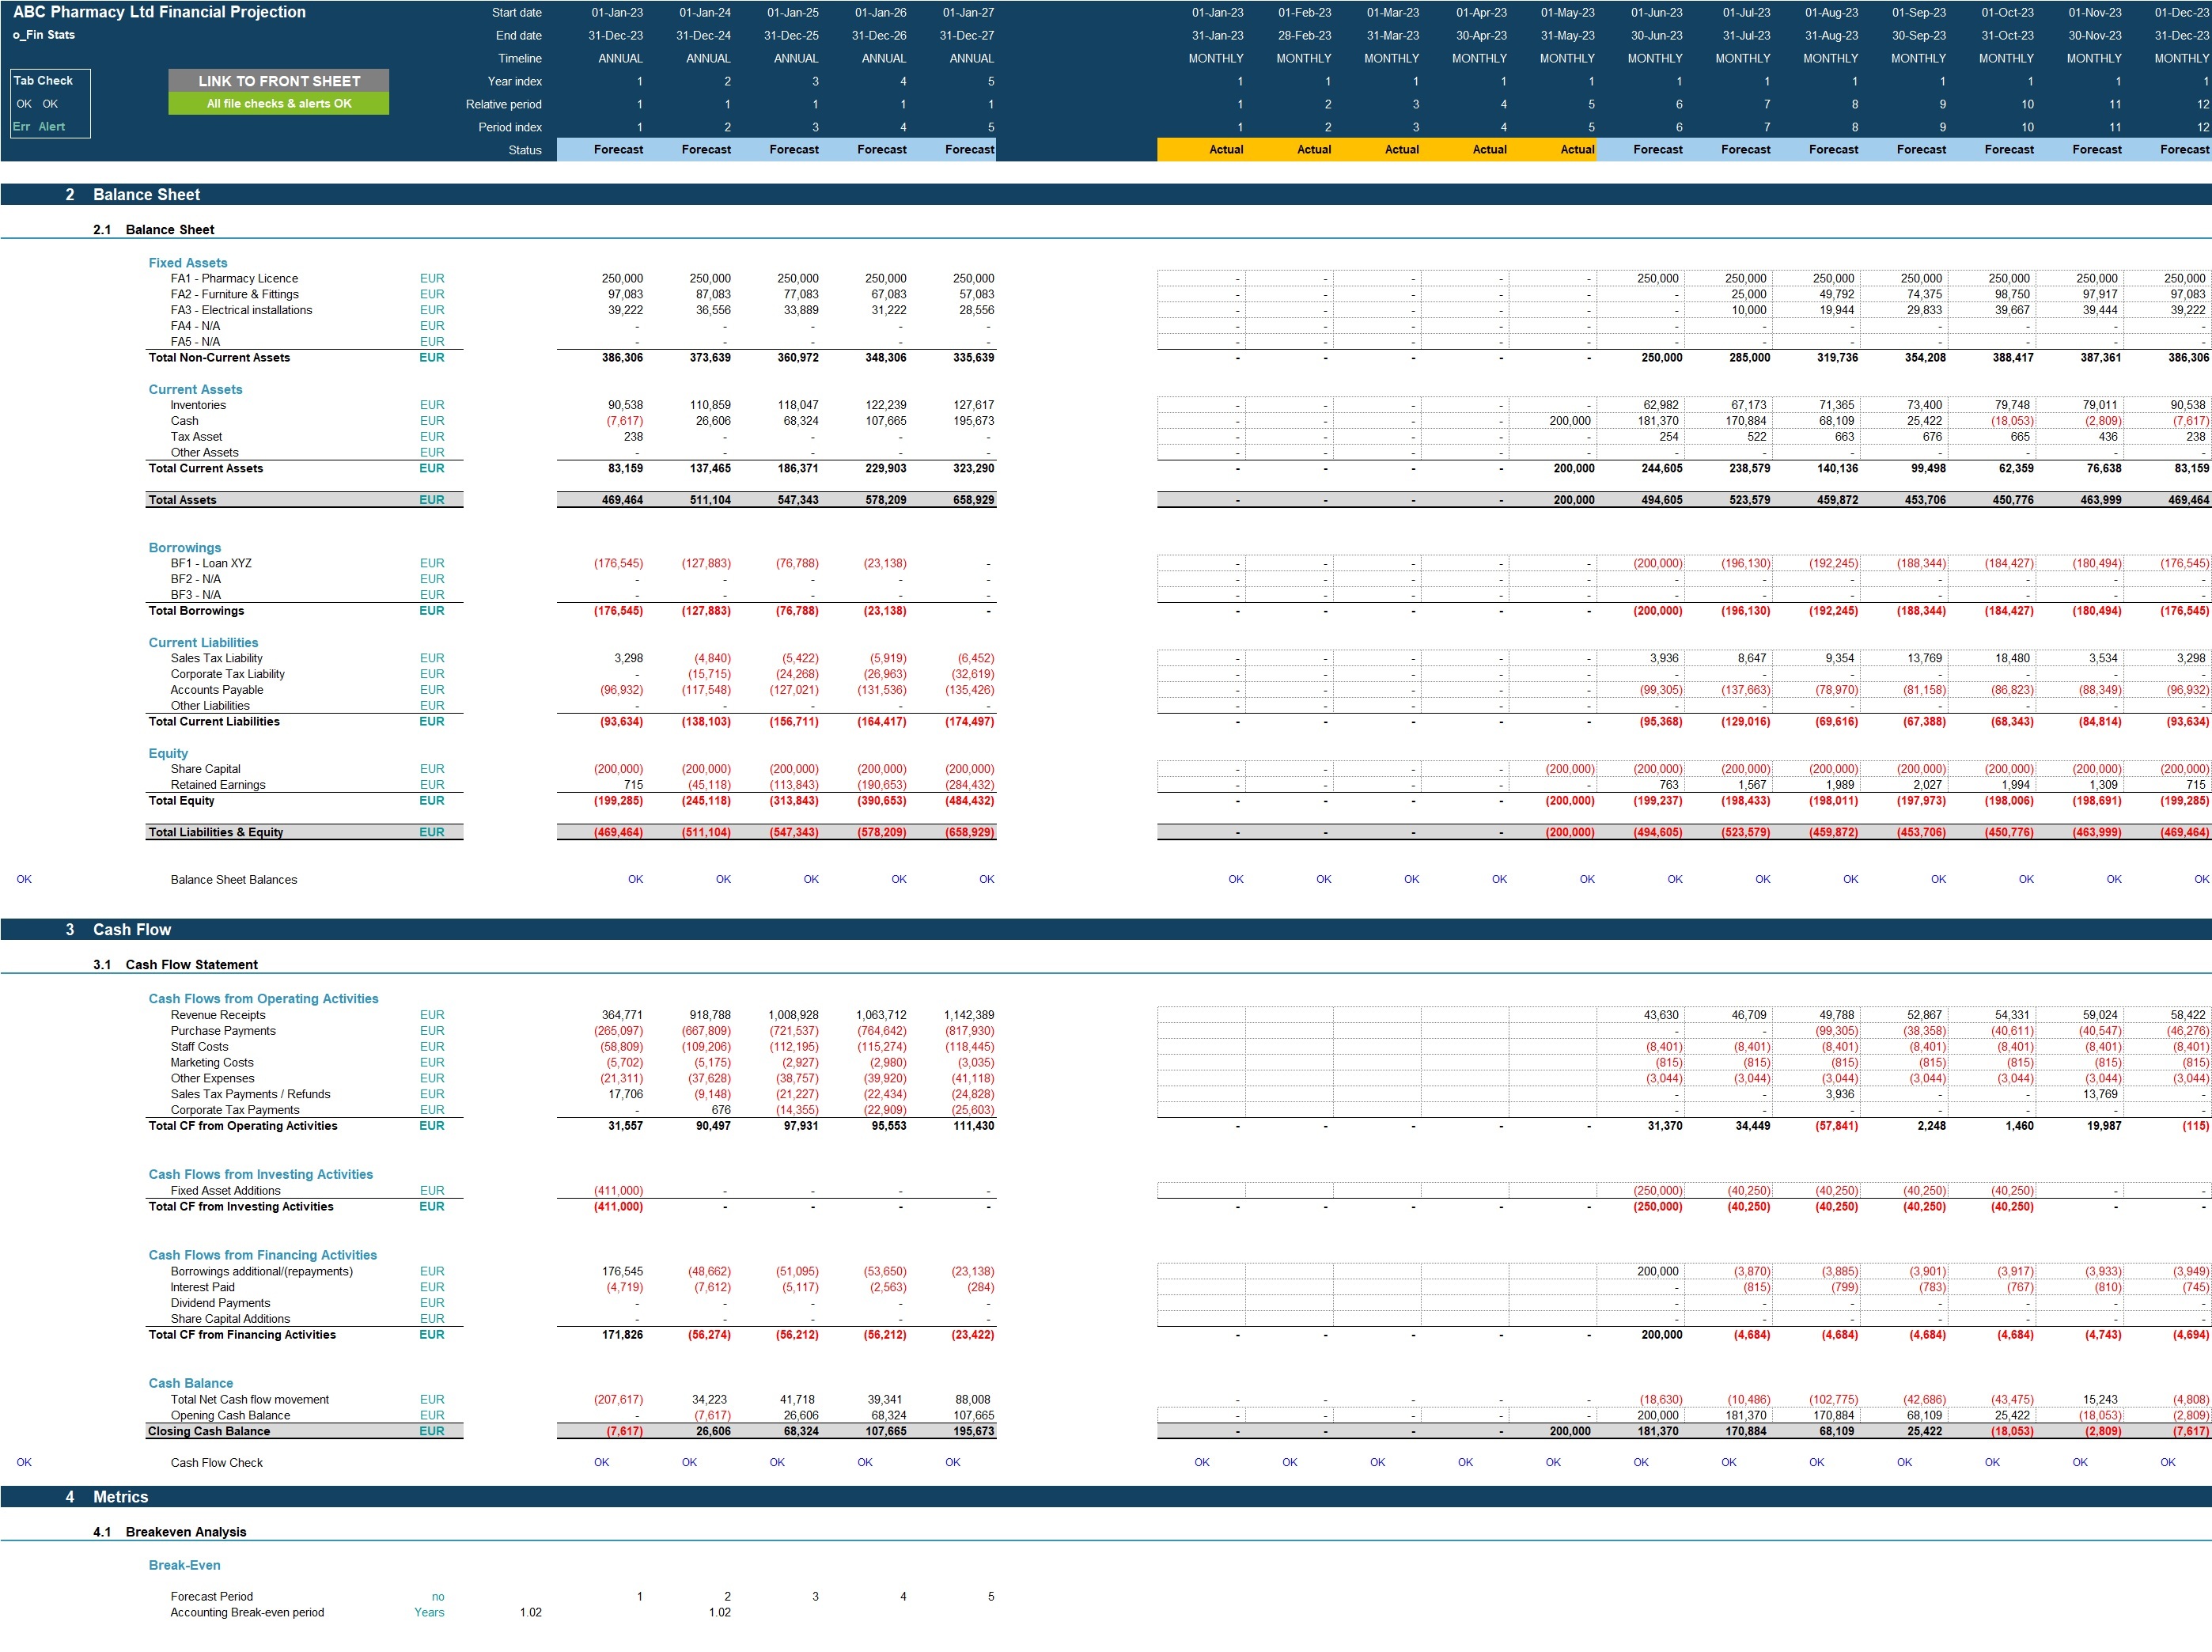Click the Inventories row label
2212x1652 pixels.
[x=198, y=406]
